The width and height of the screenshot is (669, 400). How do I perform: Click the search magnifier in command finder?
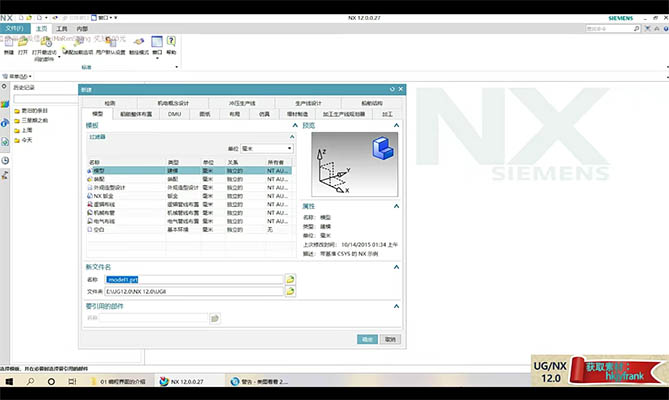click(637, 29)
